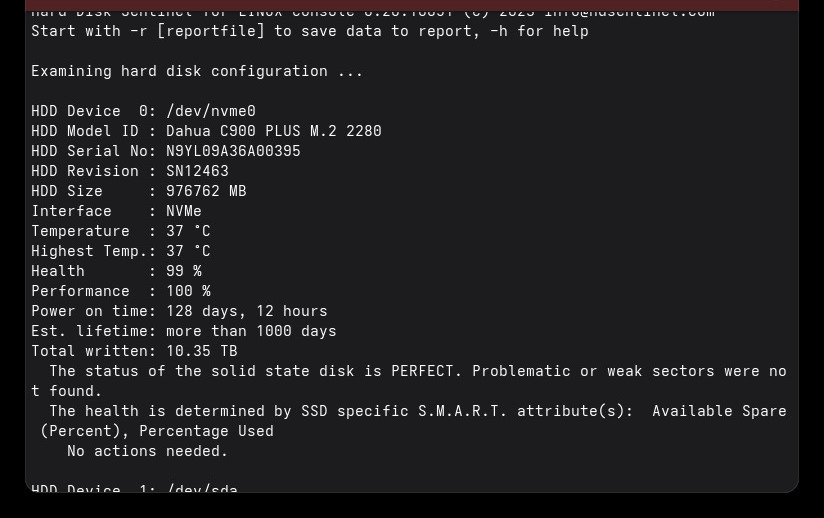Click the Highest Temp. row label
The image size is (824, 518).
coord(89,251)
